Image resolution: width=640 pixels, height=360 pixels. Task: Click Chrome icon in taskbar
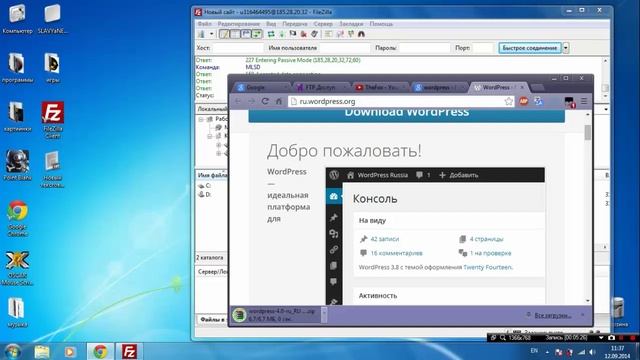[100, 351]
